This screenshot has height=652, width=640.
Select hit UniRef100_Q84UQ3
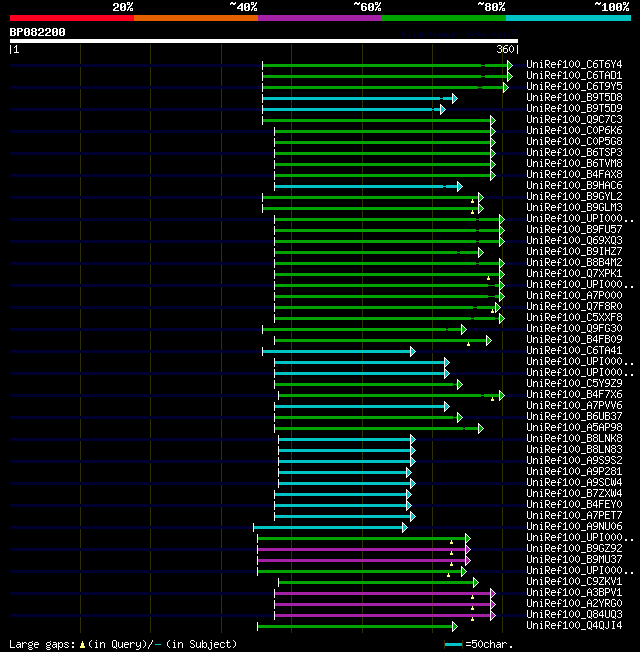[x=574, y=615]
